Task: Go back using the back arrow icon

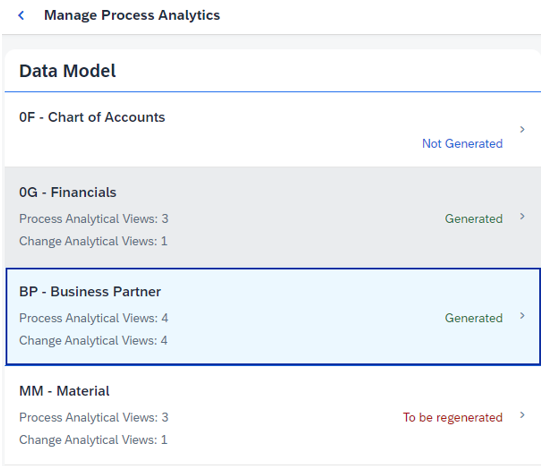Action: [21, 15]
